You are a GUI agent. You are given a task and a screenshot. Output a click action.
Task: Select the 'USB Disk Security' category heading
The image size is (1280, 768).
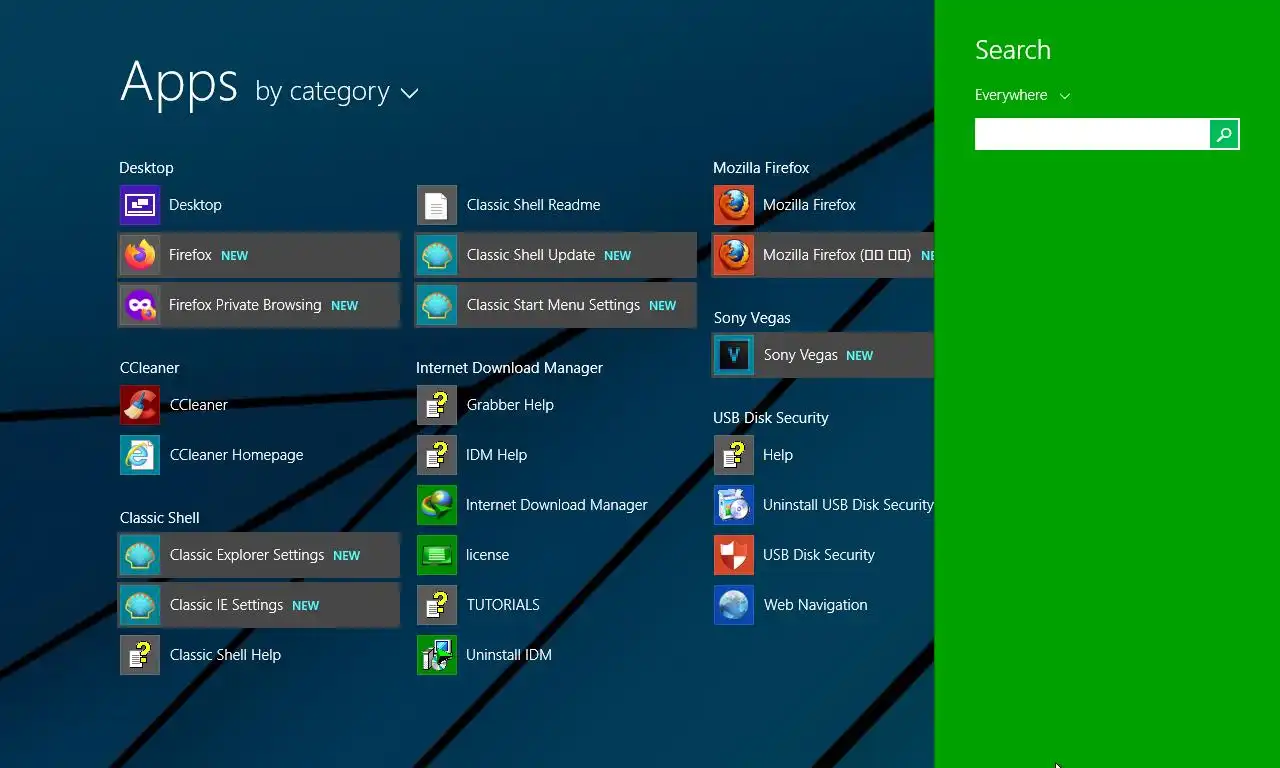point(771,418)
